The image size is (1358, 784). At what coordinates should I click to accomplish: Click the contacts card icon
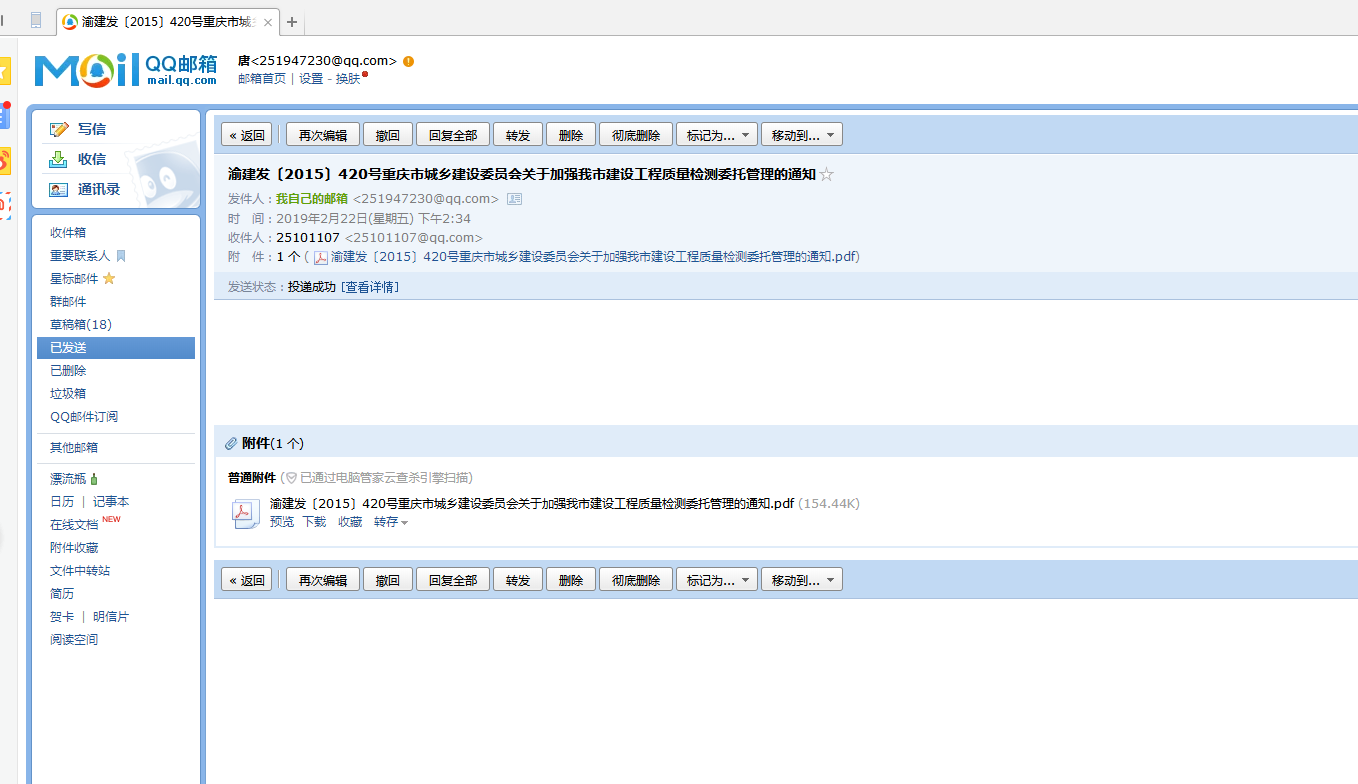[59, 189]
